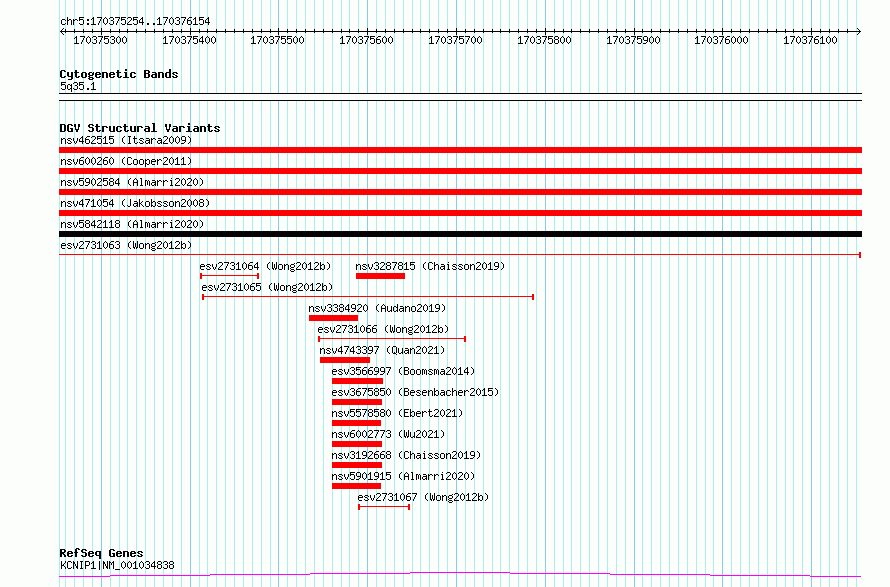Viewport: 890px width, 587px height.
Task: Click the red bar under nsv471054
Action: 460,213
